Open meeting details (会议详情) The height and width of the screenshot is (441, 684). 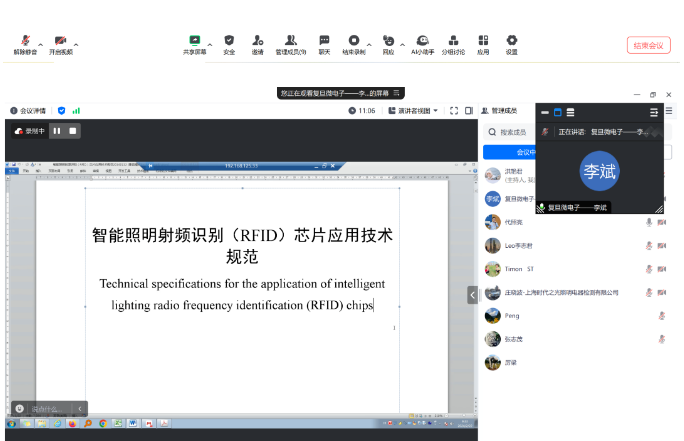tap(32, 111)
